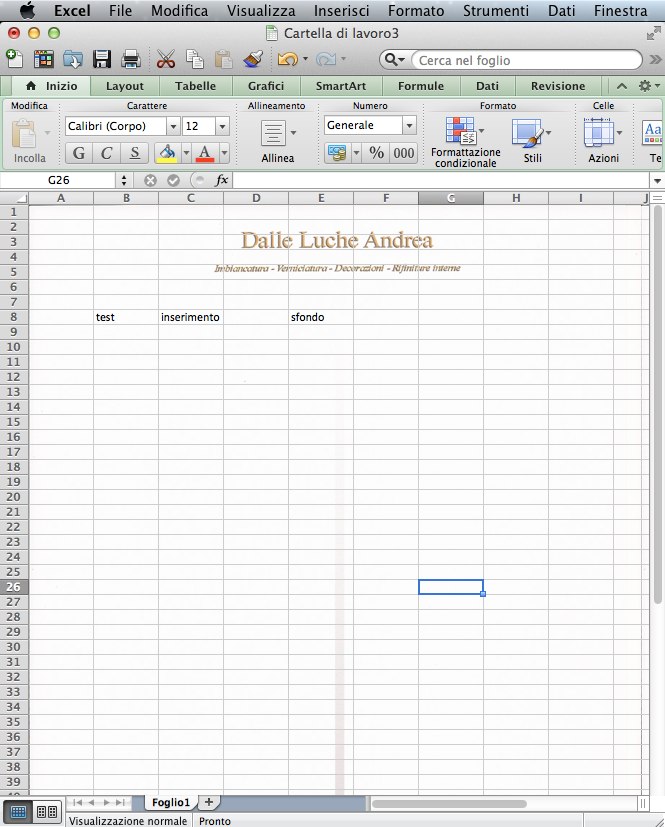Select cell containing 'inserimento'
Screen dimensions: 665x827
point(191,317)
